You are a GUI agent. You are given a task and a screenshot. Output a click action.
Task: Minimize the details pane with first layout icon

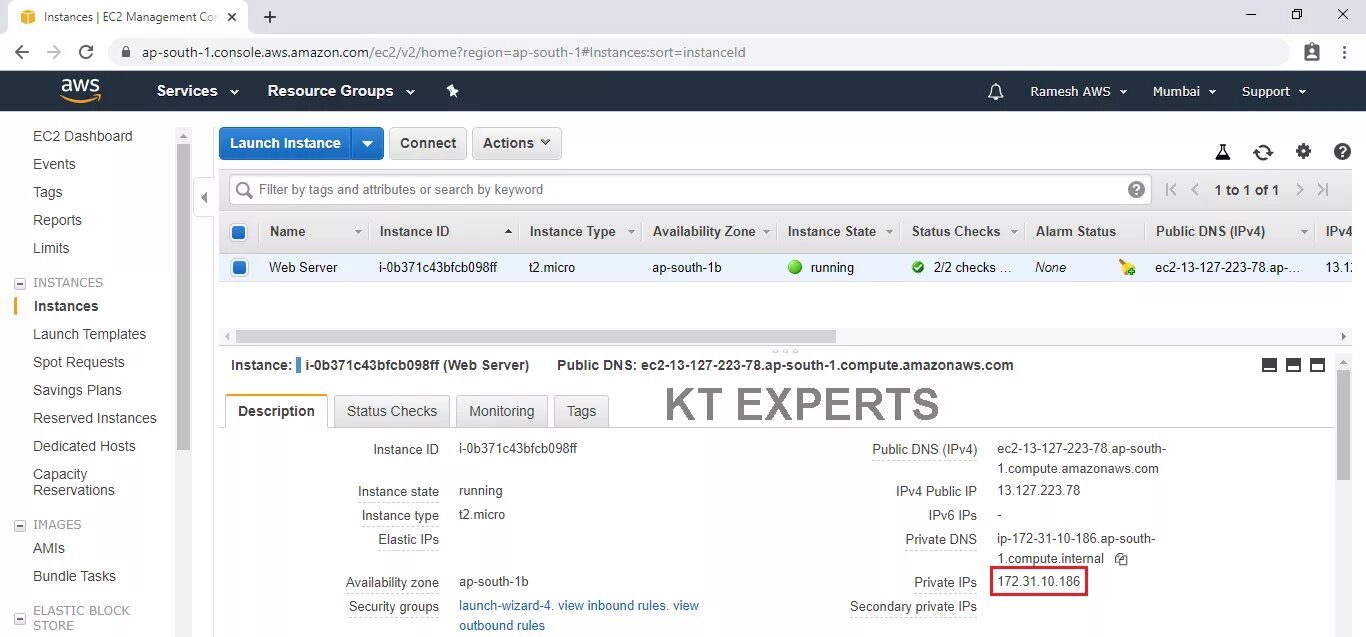(x=1269, y=365)
